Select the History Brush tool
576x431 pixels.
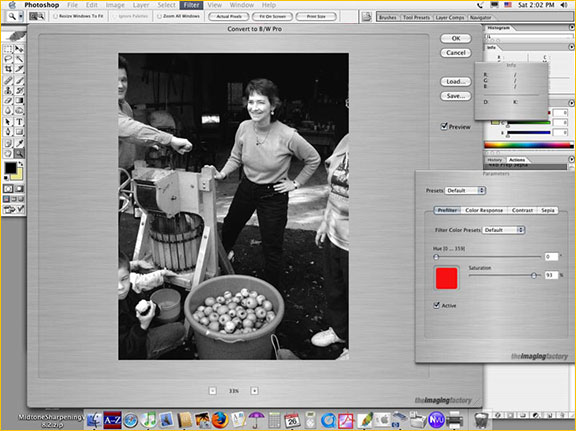coord(19,90)
